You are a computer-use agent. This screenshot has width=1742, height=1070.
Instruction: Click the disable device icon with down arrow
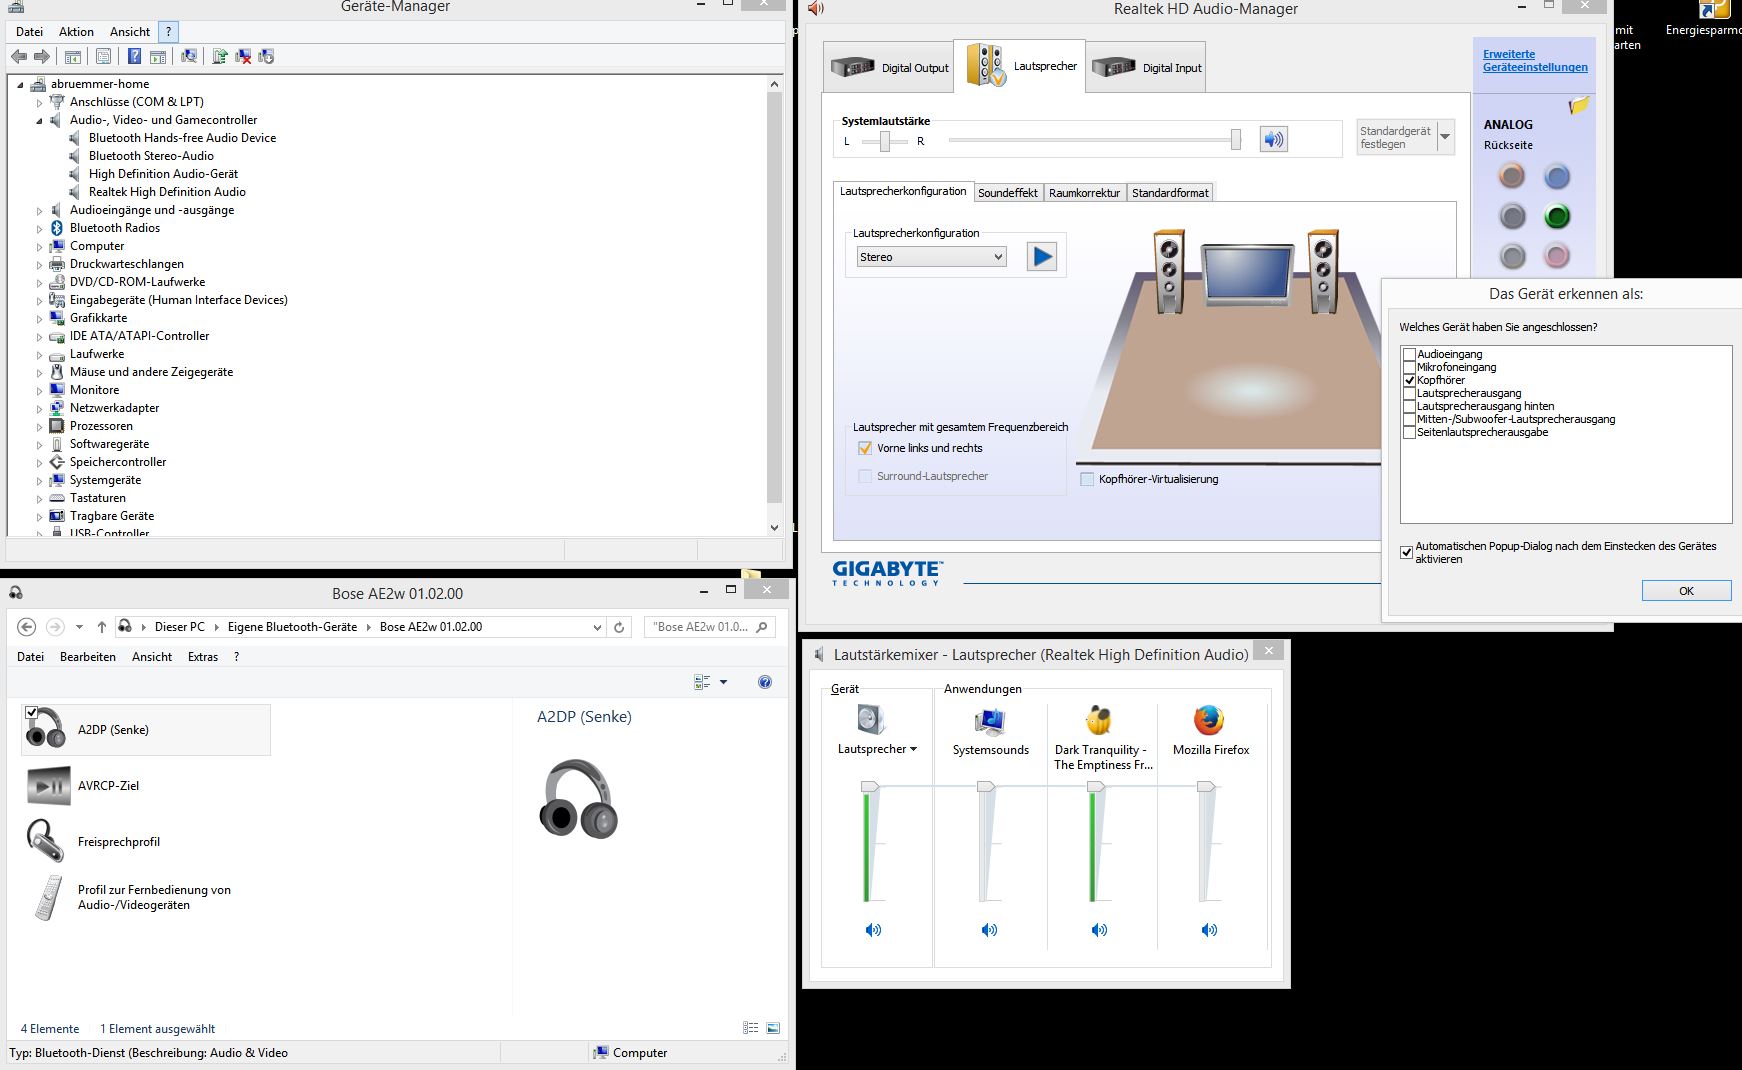pyautogui.click(x=266, y=56)
